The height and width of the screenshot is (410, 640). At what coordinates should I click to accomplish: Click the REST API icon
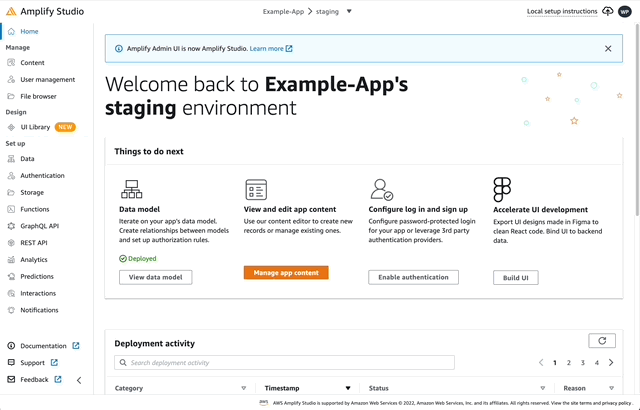11,243
